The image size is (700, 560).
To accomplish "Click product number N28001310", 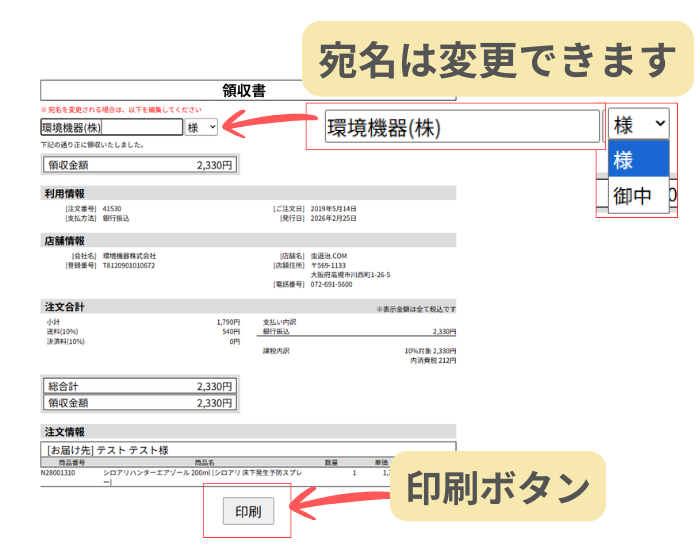I will (x=58, y=472).
